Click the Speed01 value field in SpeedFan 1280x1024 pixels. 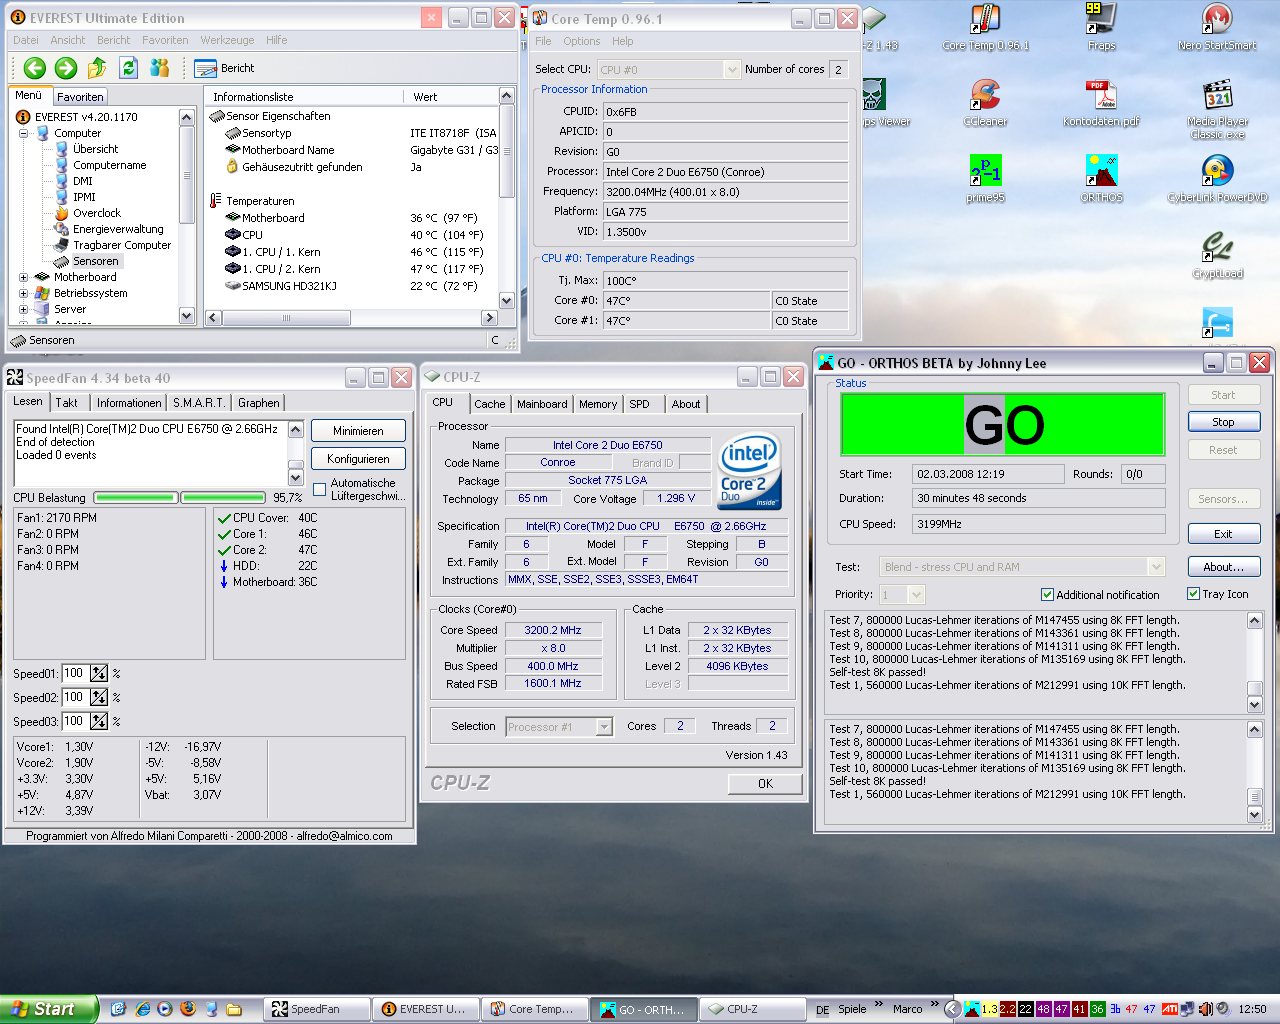click(x=75, y=673)
